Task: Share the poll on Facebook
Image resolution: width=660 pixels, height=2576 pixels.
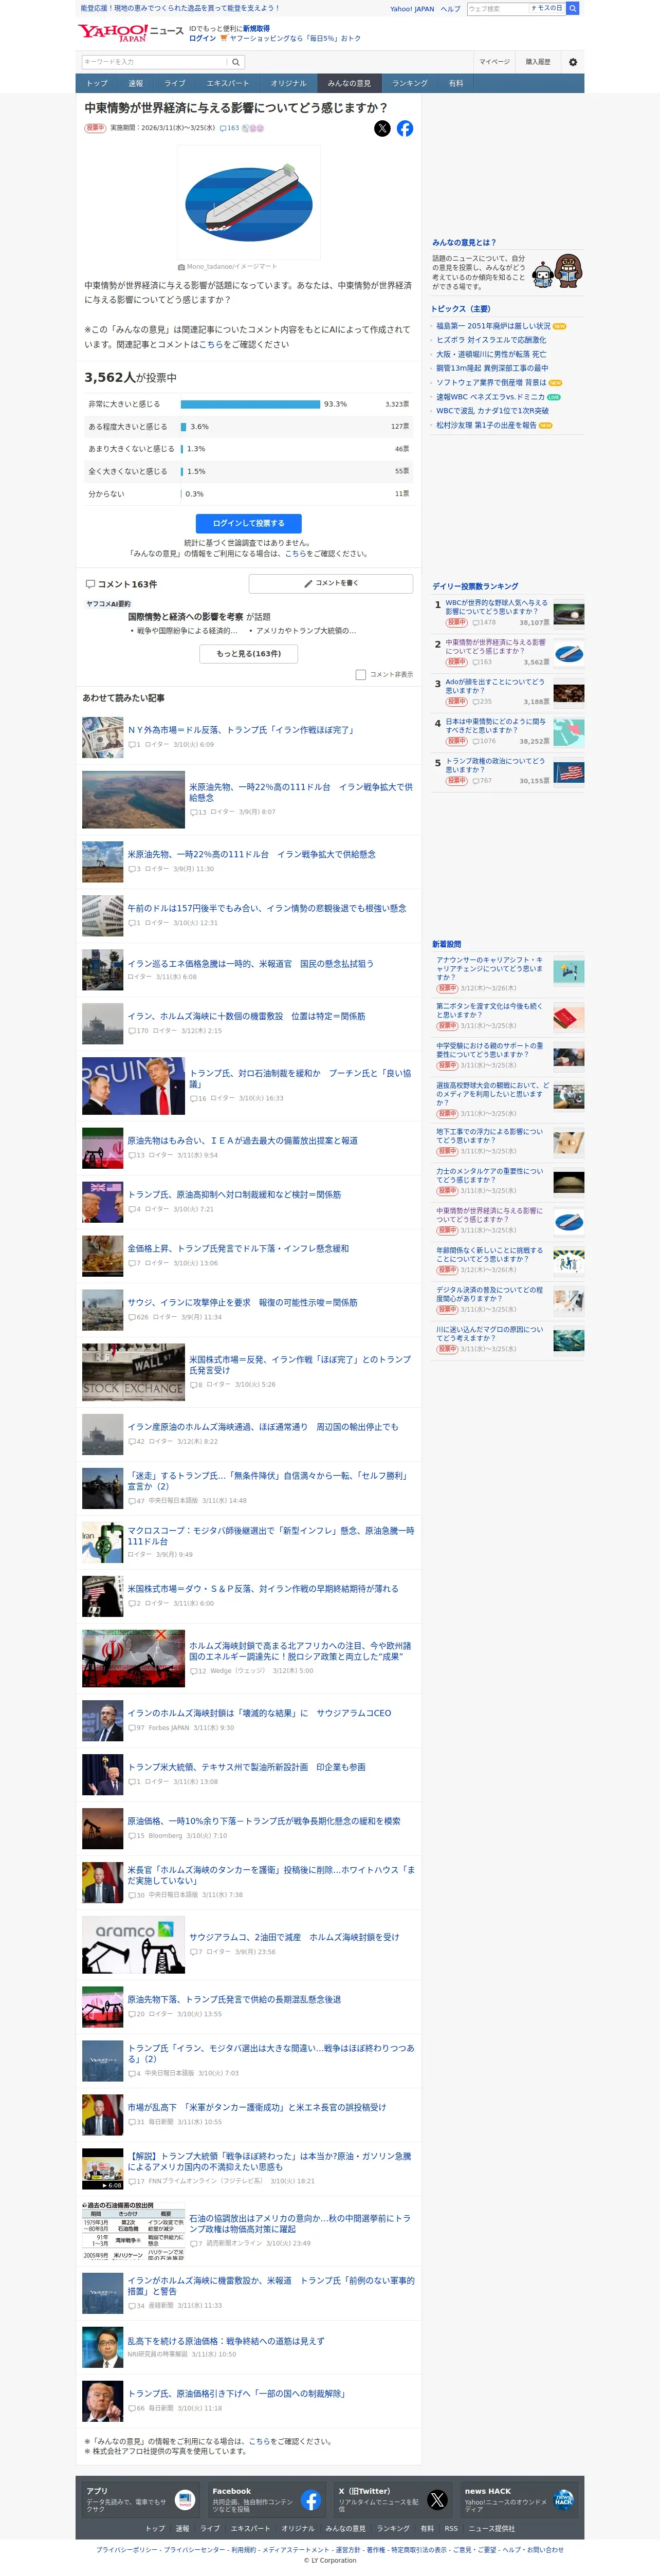Action: pyautogui.click(x=405, y=128)
